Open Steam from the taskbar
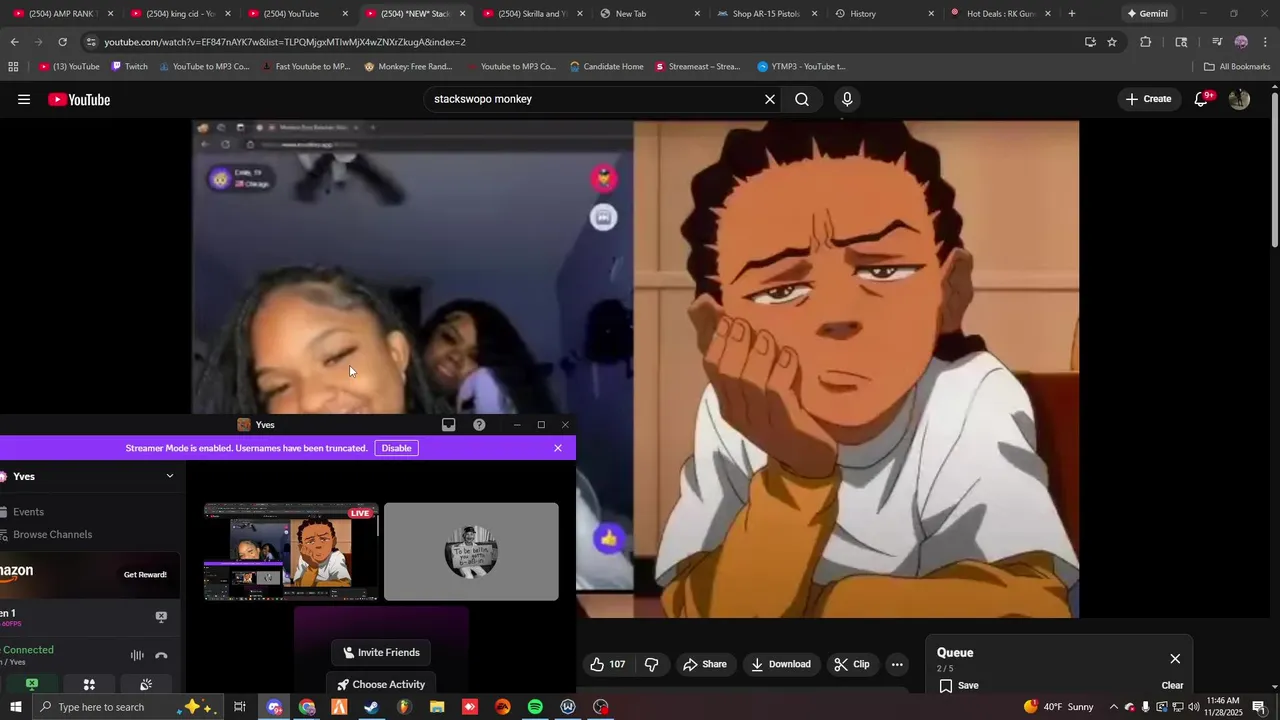The height and width of the screenshot is (720, 1280). point(371,707)
